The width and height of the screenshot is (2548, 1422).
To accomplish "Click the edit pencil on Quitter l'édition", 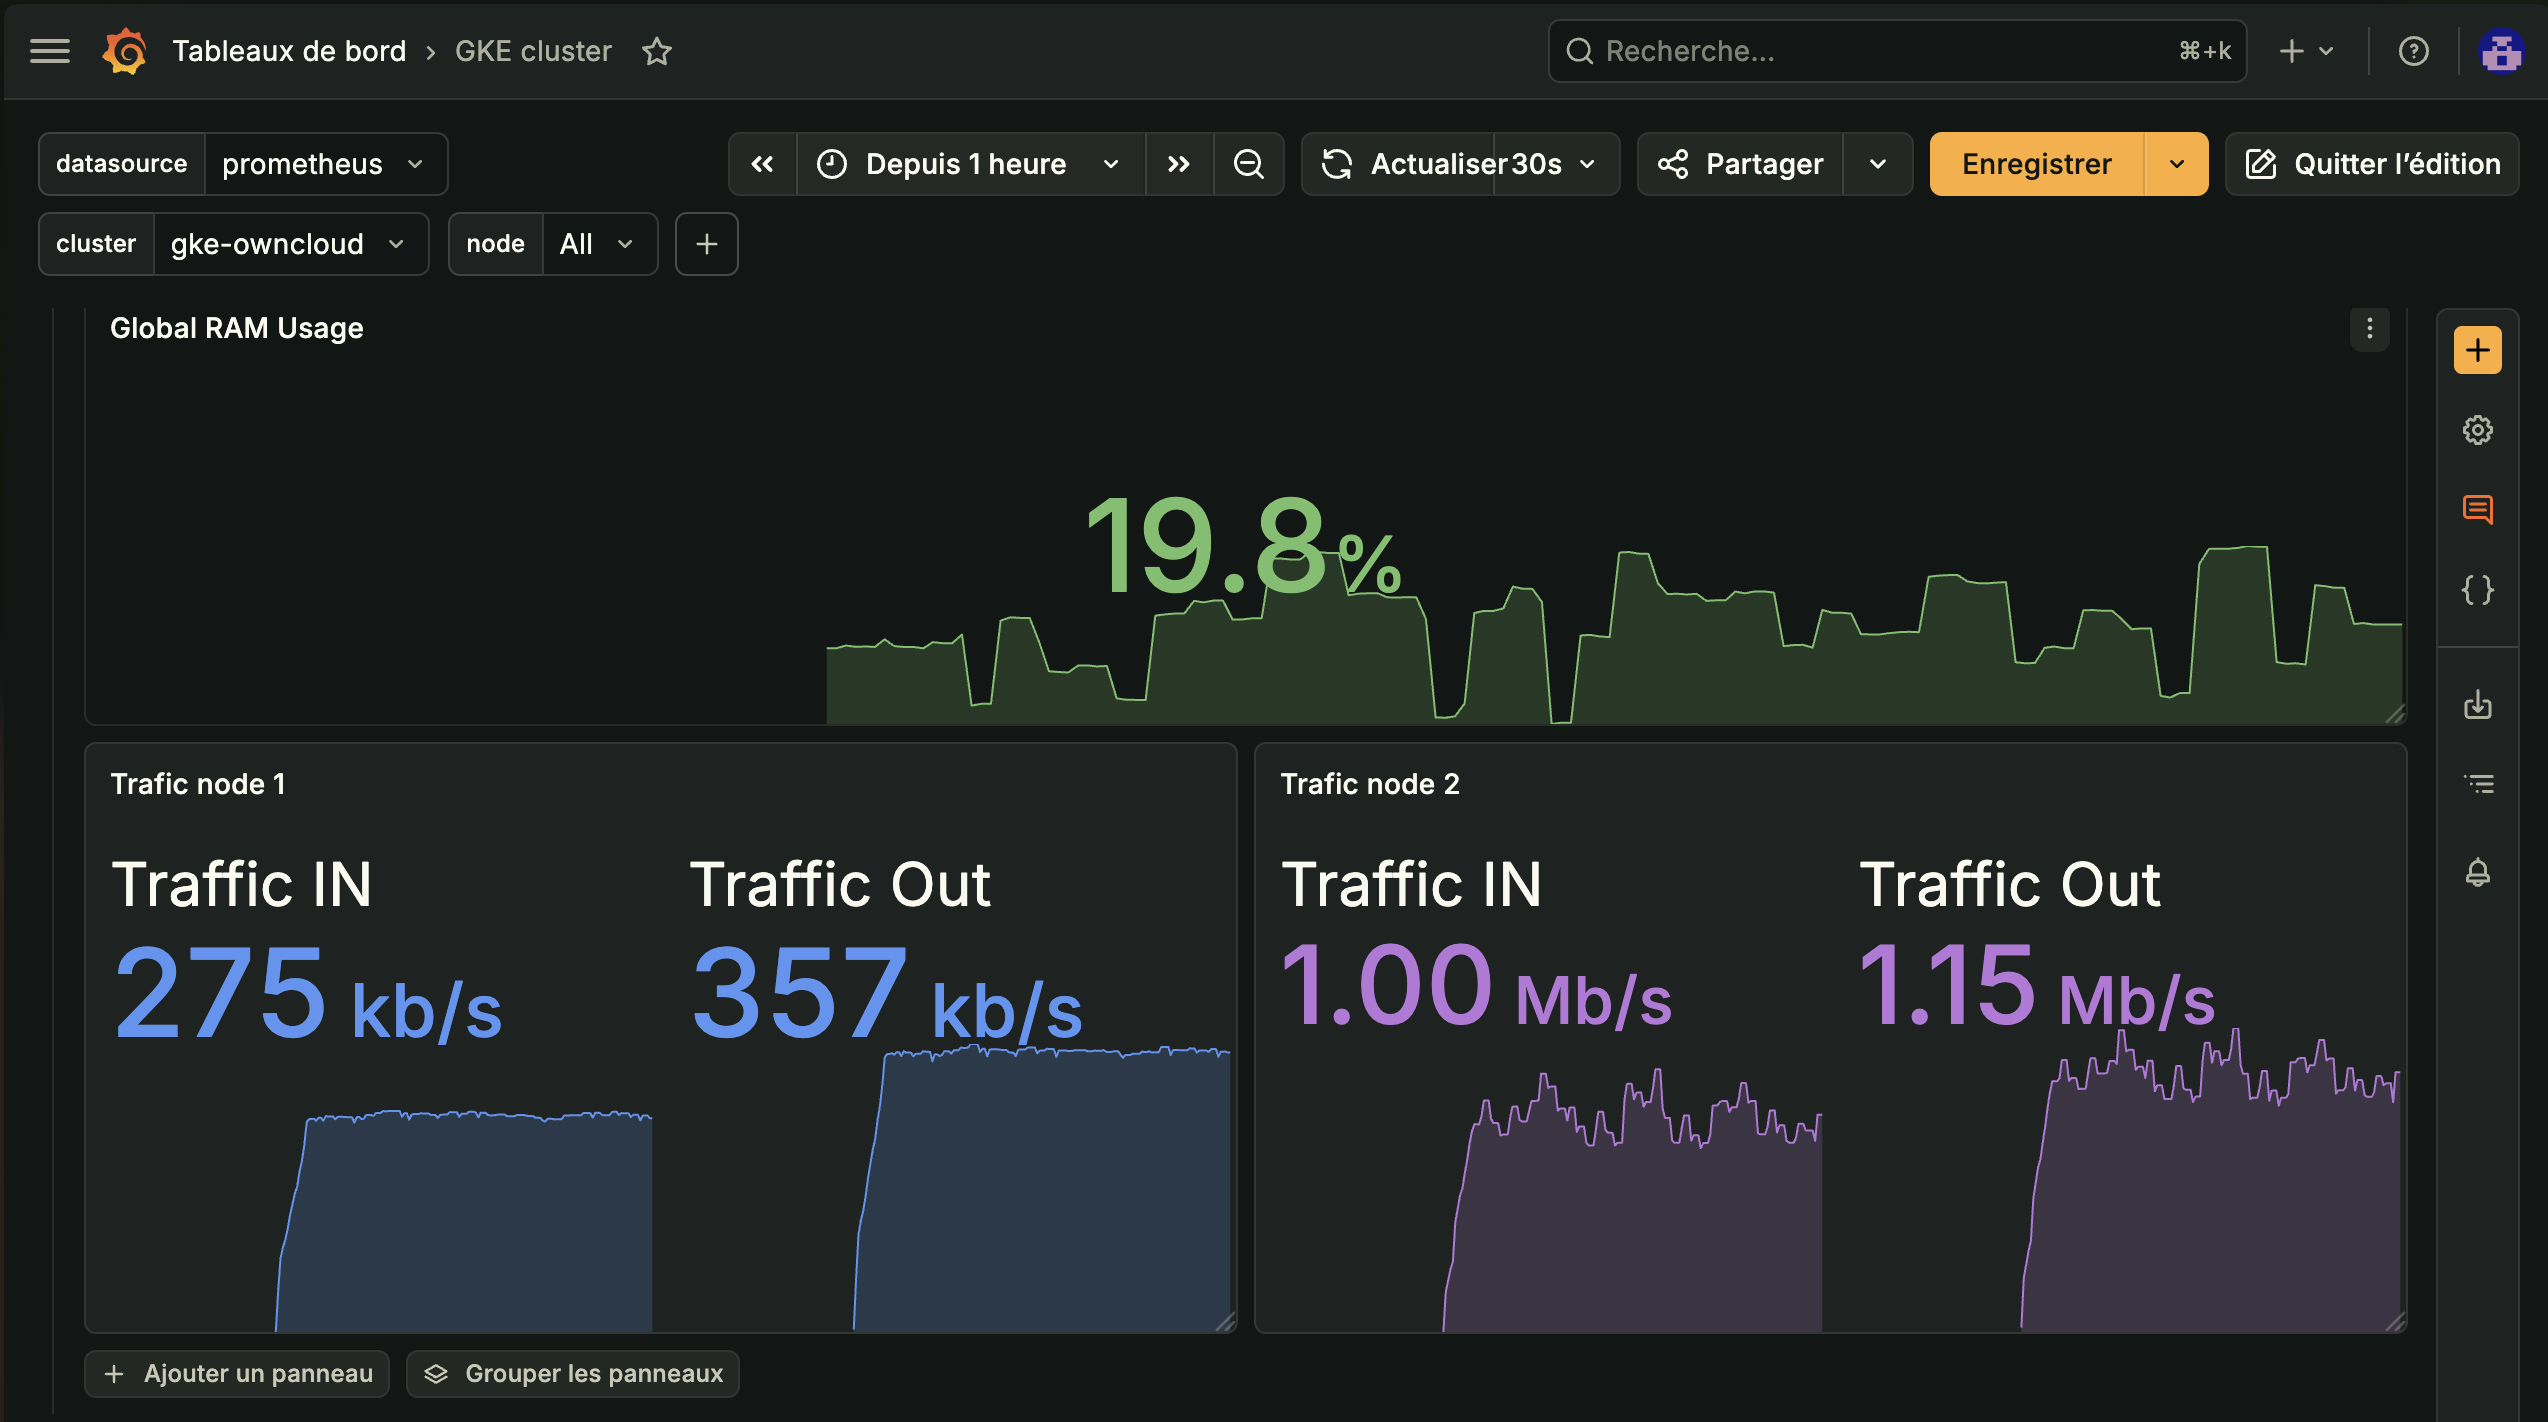I will click(x=2261, y=164).
